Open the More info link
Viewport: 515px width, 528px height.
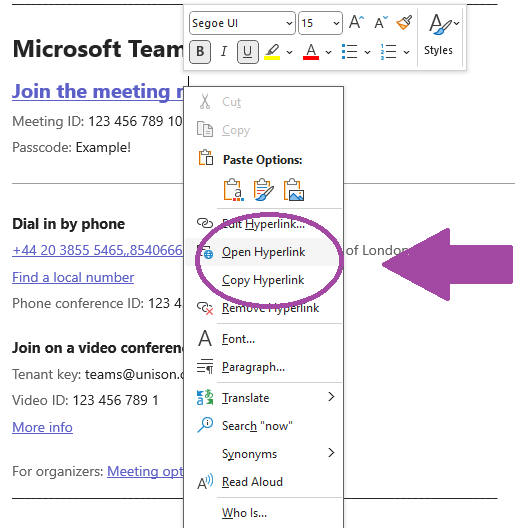[x=42, y=427]
